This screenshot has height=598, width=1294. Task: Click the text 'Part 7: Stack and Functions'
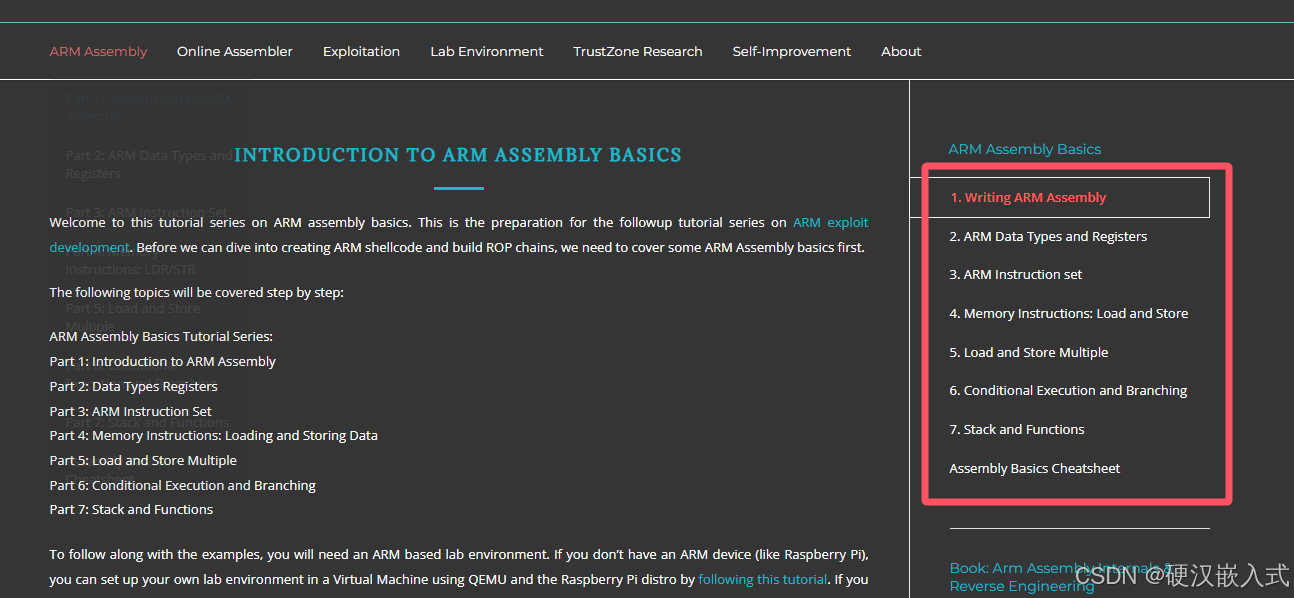[x=131, y=509]
